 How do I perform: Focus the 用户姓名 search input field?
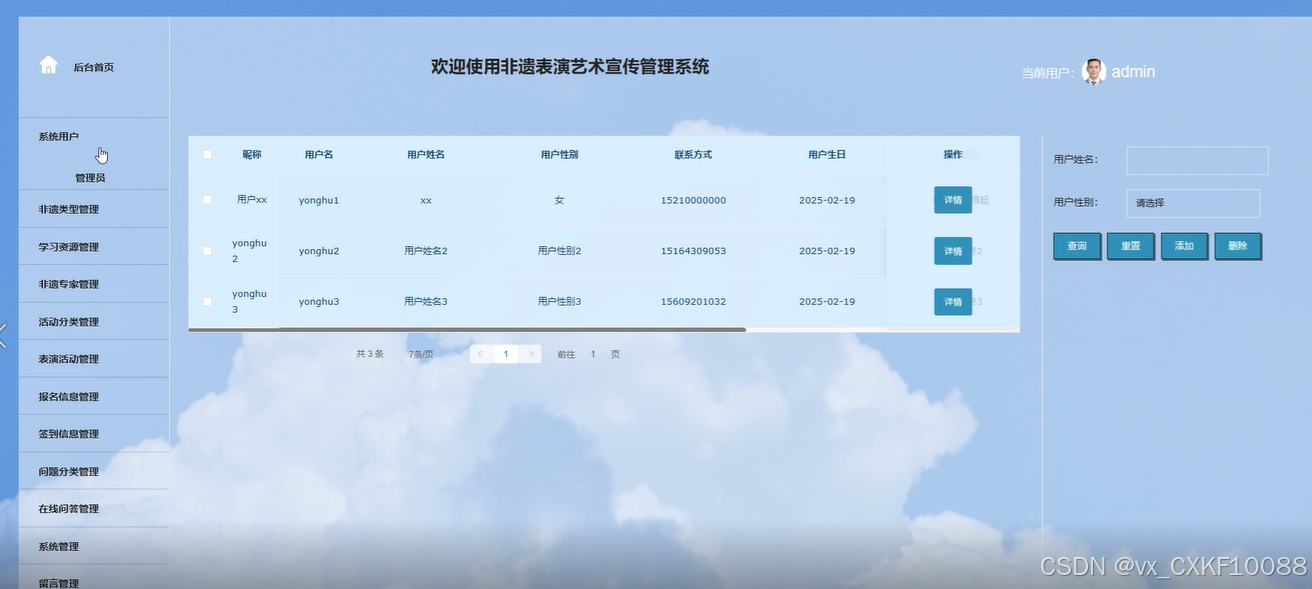(x=1197, y=160)
